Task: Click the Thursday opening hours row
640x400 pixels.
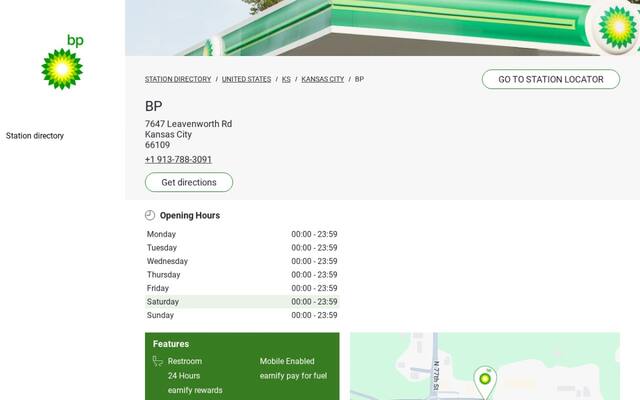Action: (x=242, y=275)
